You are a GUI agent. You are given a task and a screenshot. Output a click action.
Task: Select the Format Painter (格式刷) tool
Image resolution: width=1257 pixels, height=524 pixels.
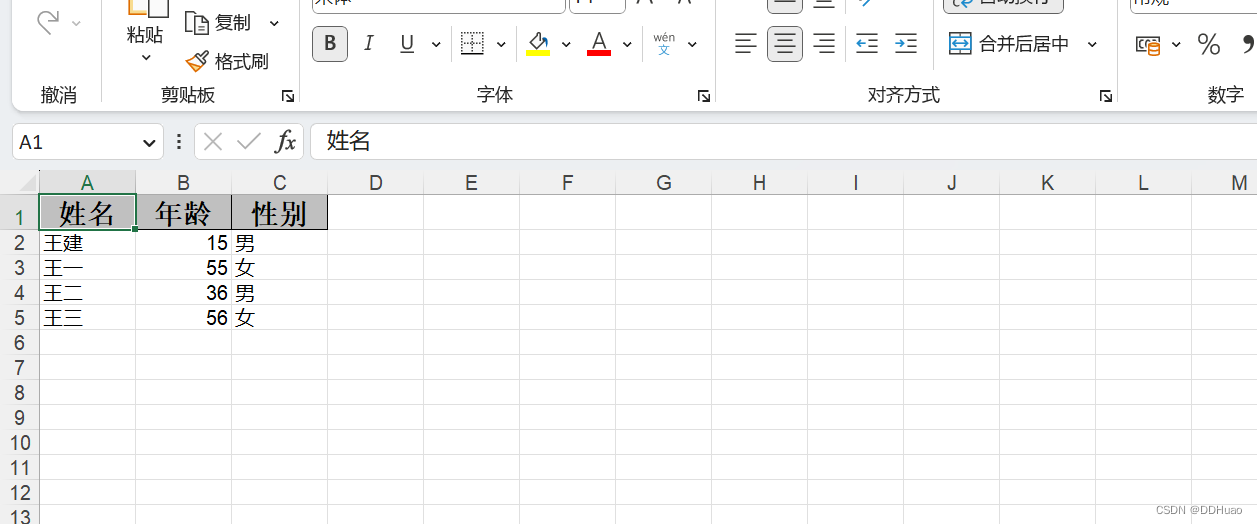(x=227, y=62)
